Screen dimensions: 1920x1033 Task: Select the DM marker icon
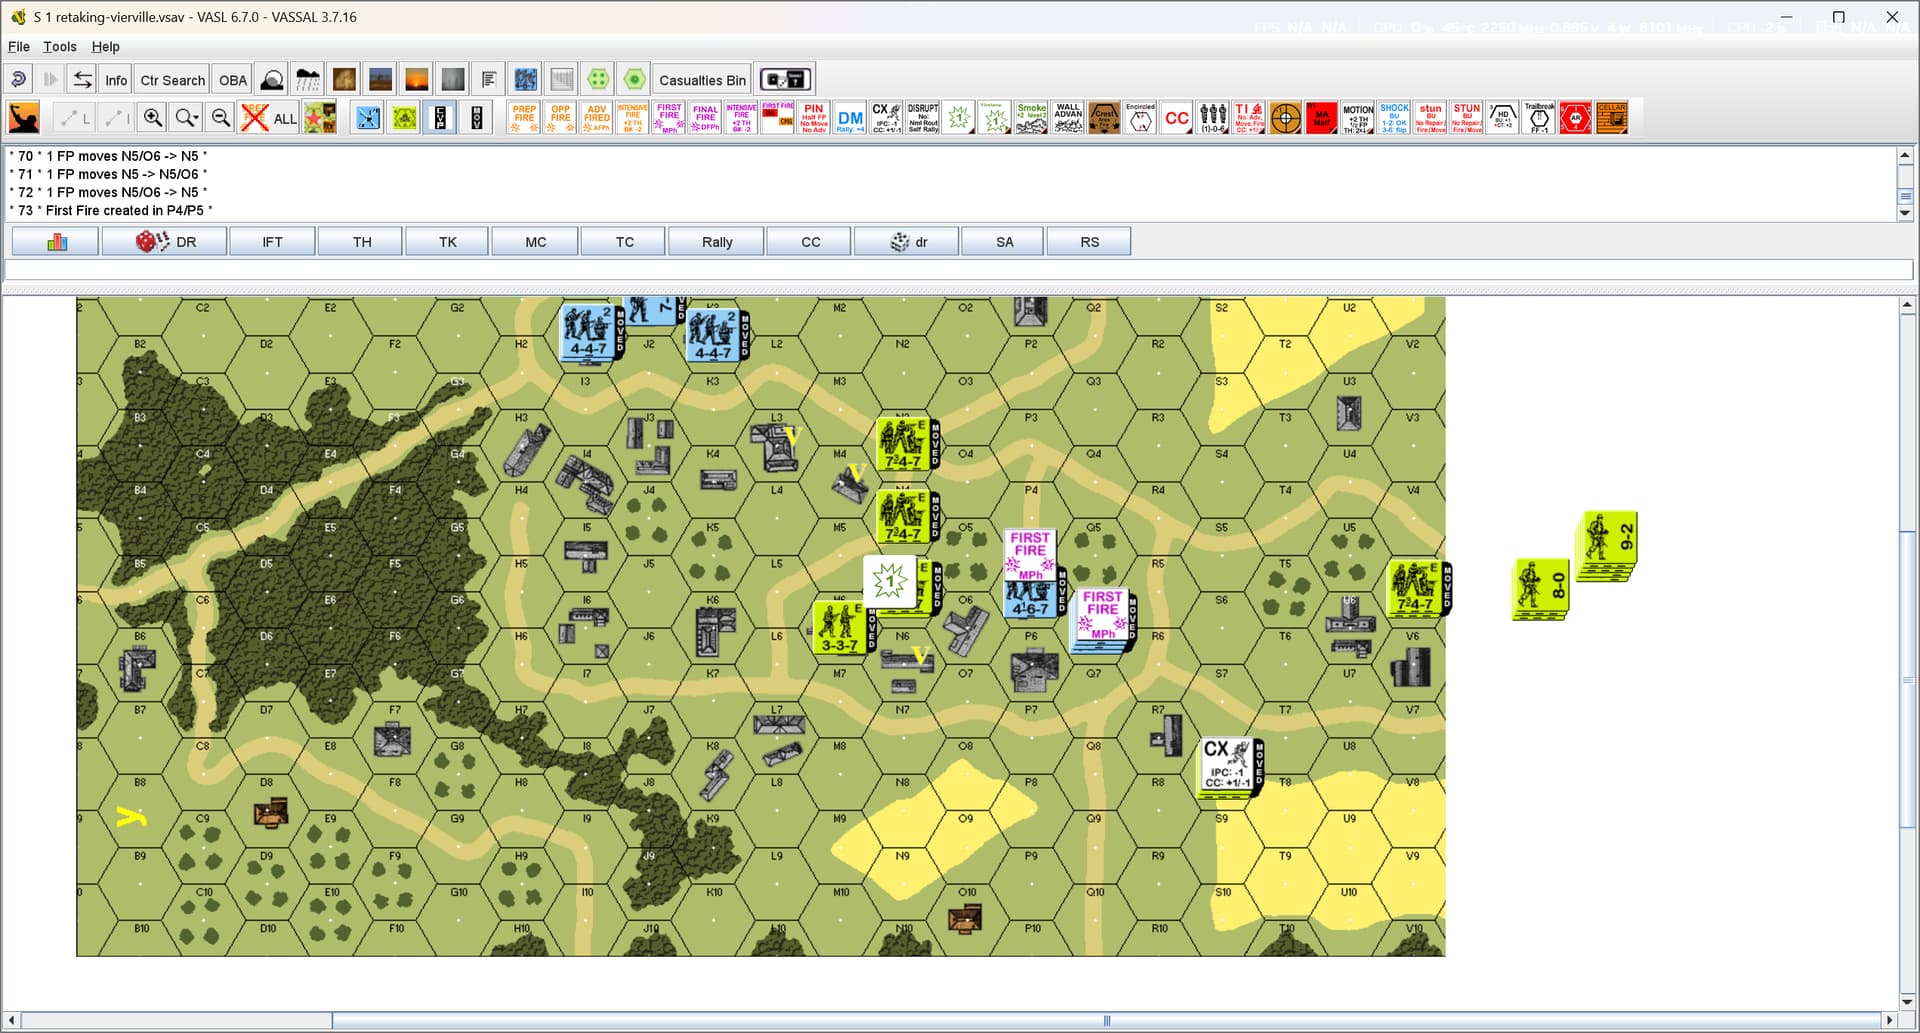coord(850,118)
